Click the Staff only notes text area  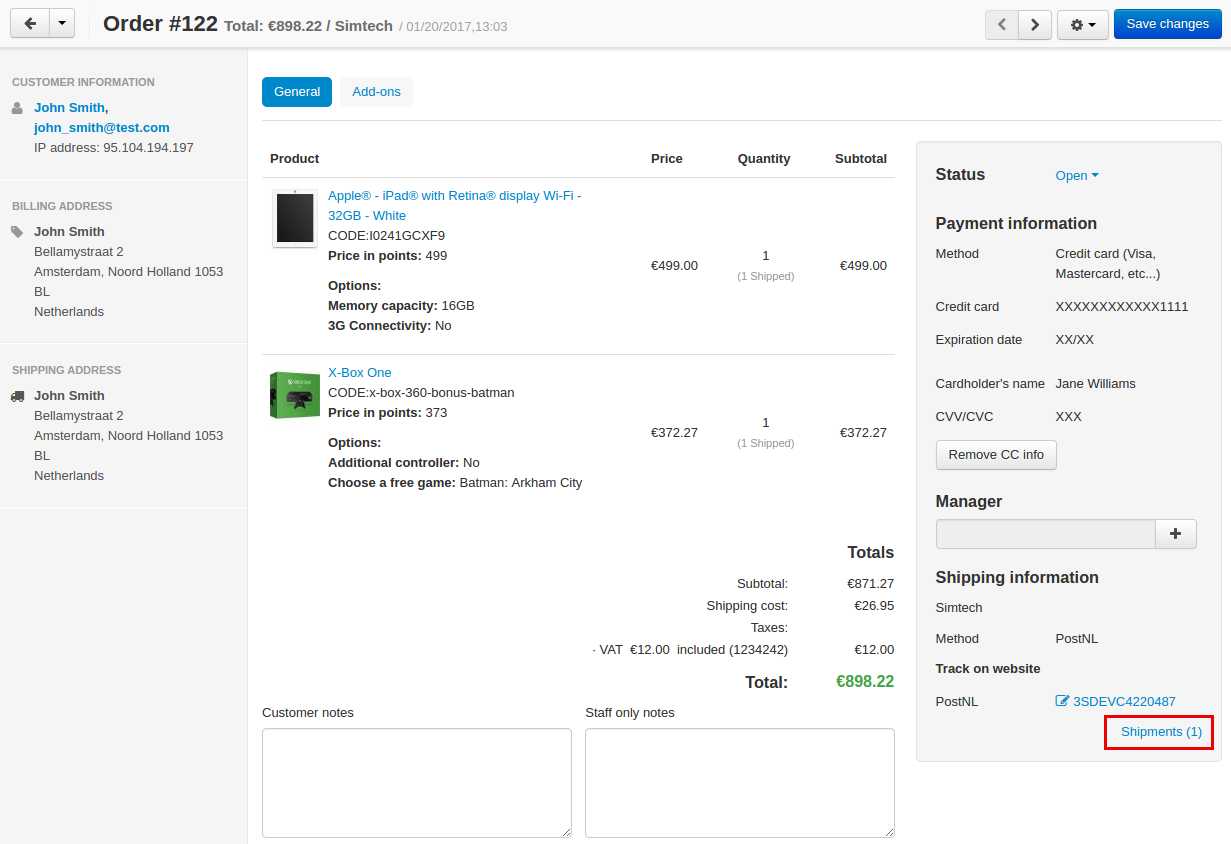click(740, 783)
